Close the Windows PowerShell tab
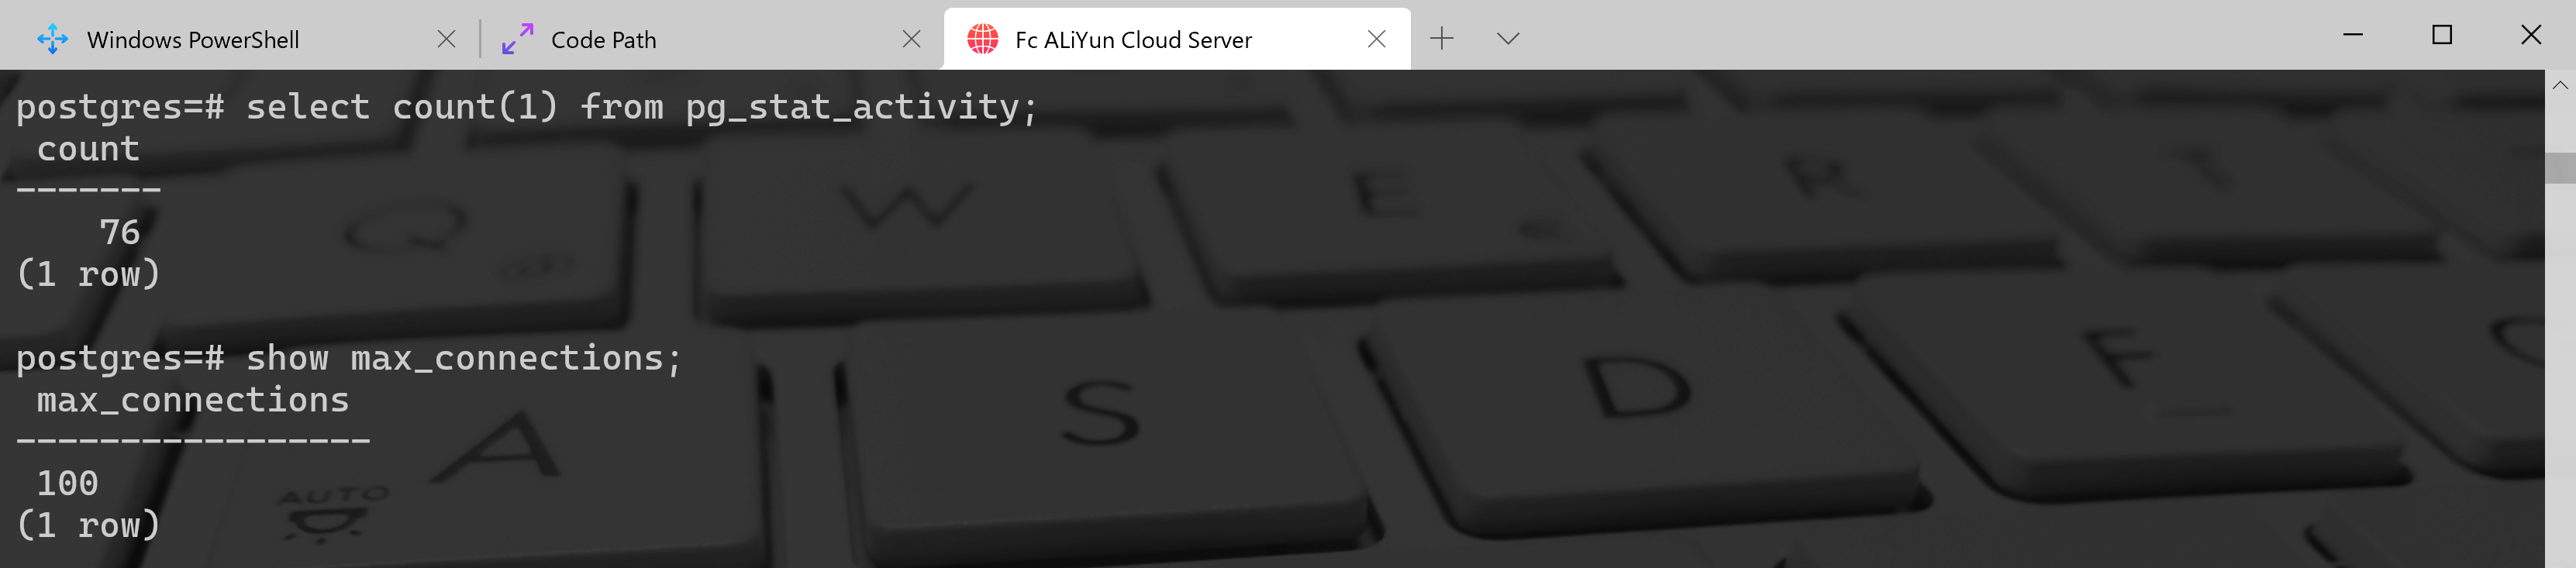2576x568 pixels. (x=446, y=39)
